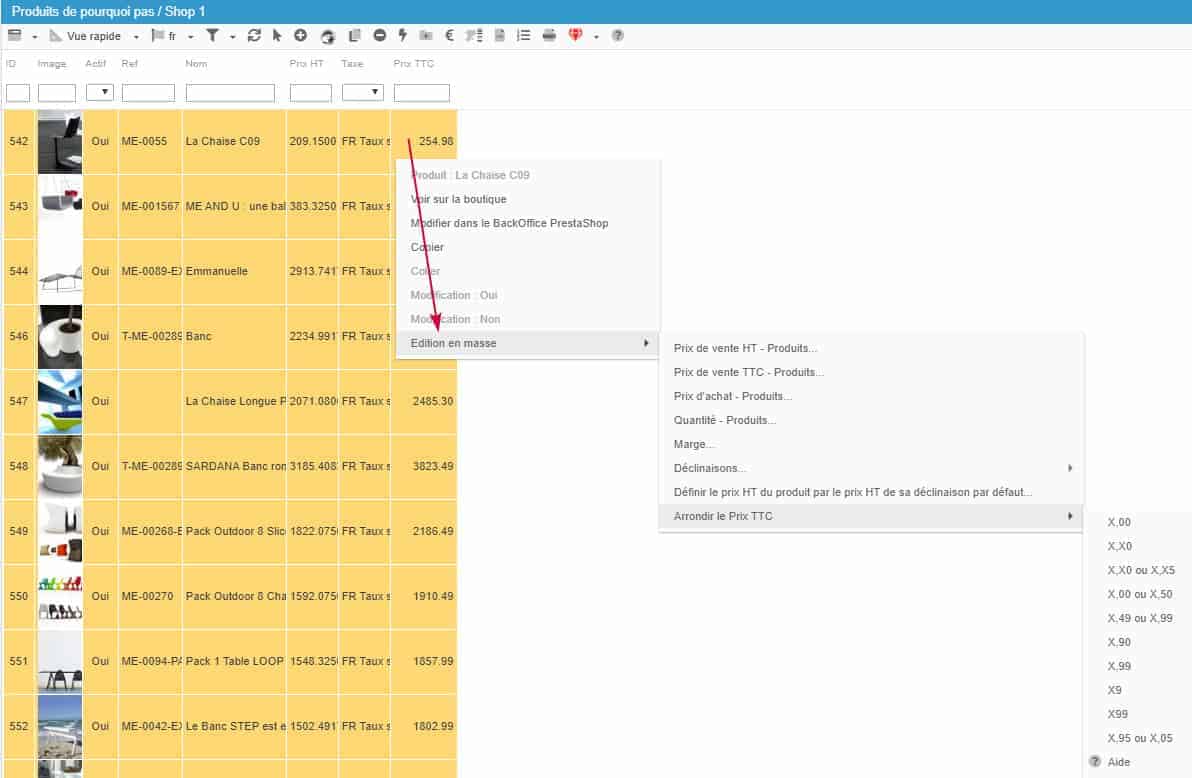Click the selection cursor icon
The width and height of the screenshot is (1192, 778).
point(277,36)
